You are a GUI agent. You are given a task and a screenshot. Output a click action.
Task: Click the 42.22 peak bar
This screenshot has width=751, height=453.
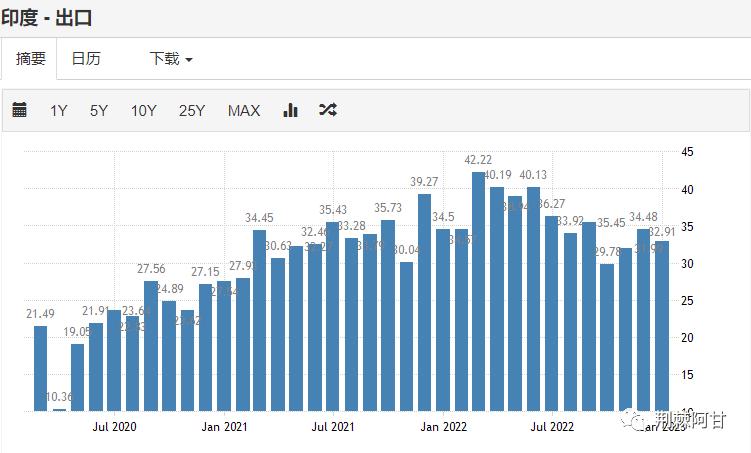click(x=479, y=290)
